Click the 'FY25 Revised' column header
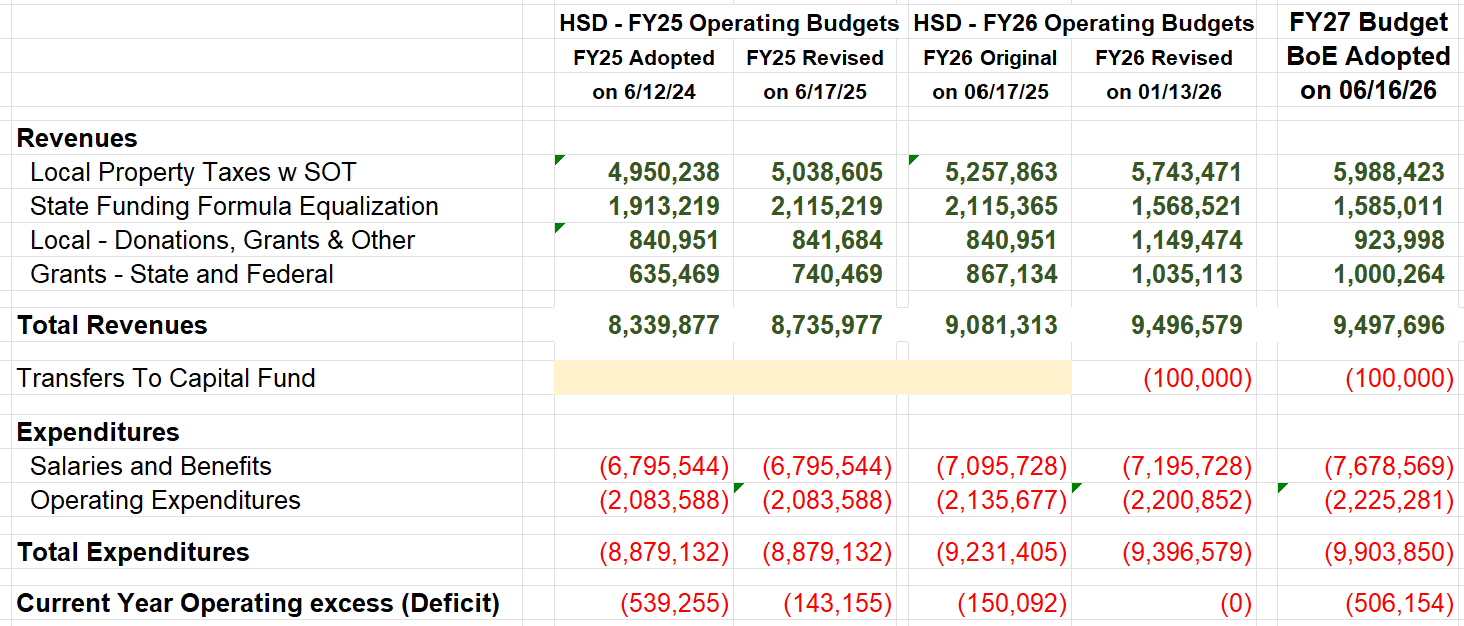The width and height of the screenshot is (1464, 626). (x=815, y=58)
